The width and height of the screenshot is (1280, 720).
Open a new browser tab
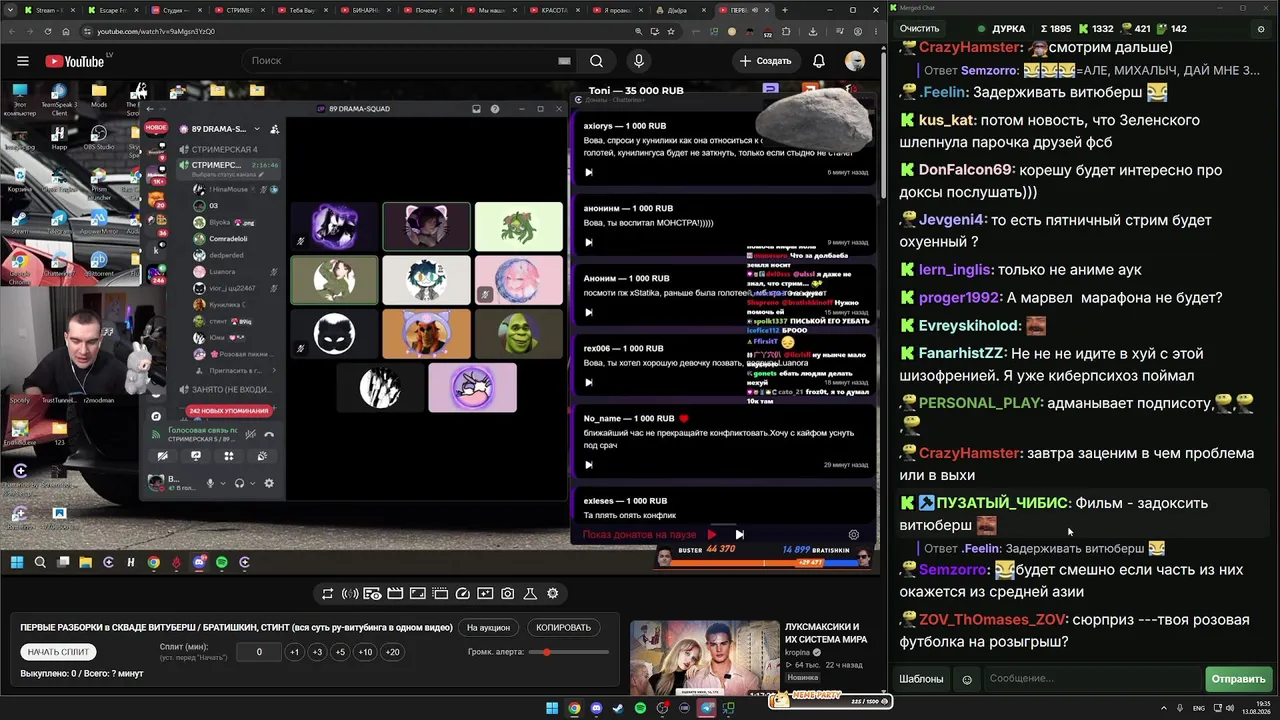[x=784, y=10]
